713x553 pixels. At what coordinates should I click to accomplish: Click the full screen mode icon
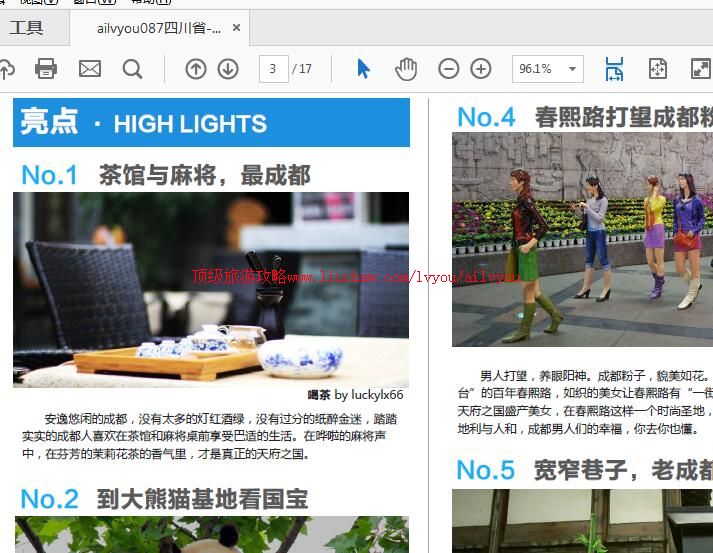(700, 69)
